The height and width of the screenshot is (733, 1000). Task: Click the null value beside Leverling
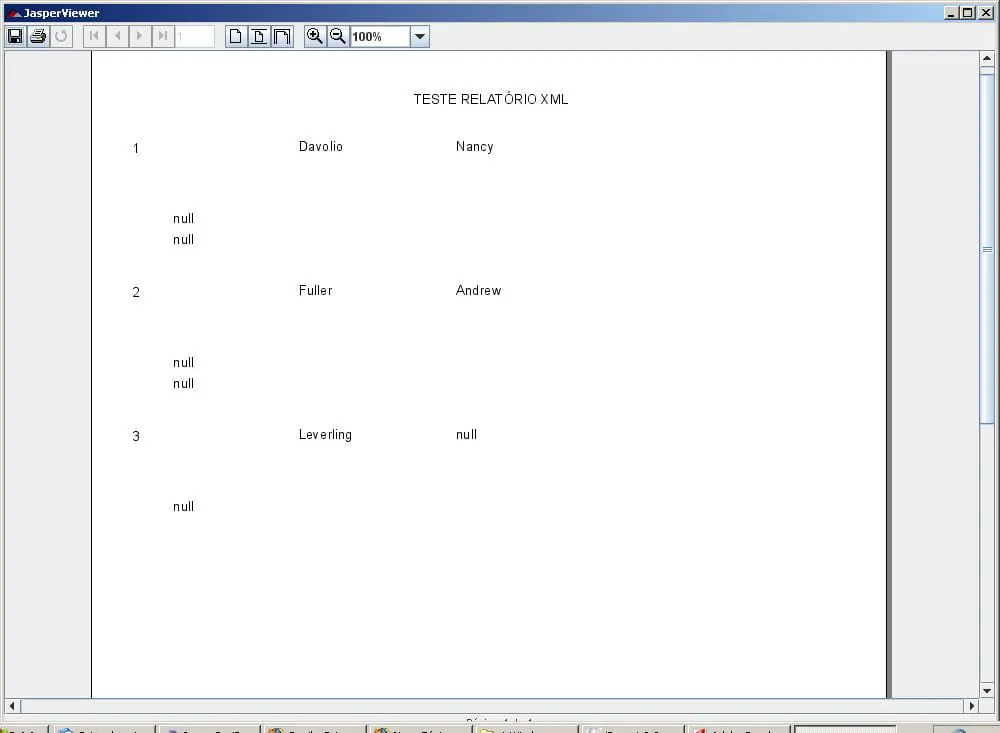pos(466,434)
